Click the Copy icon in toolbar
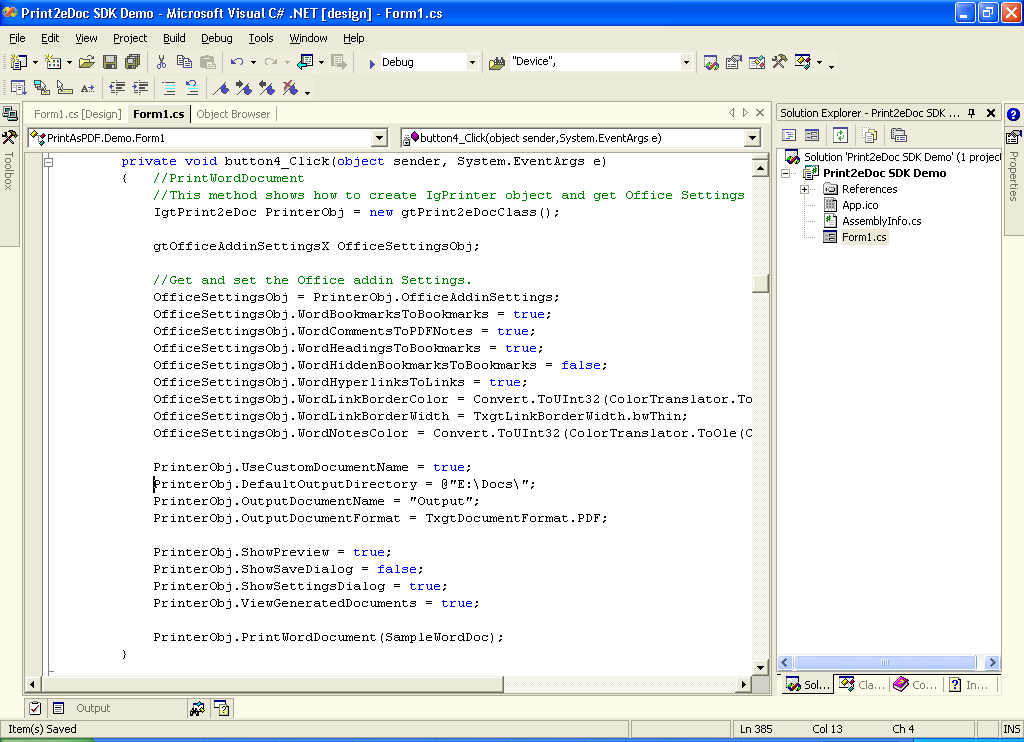This screenshot has height=742, width=1024. click(184, 62)
